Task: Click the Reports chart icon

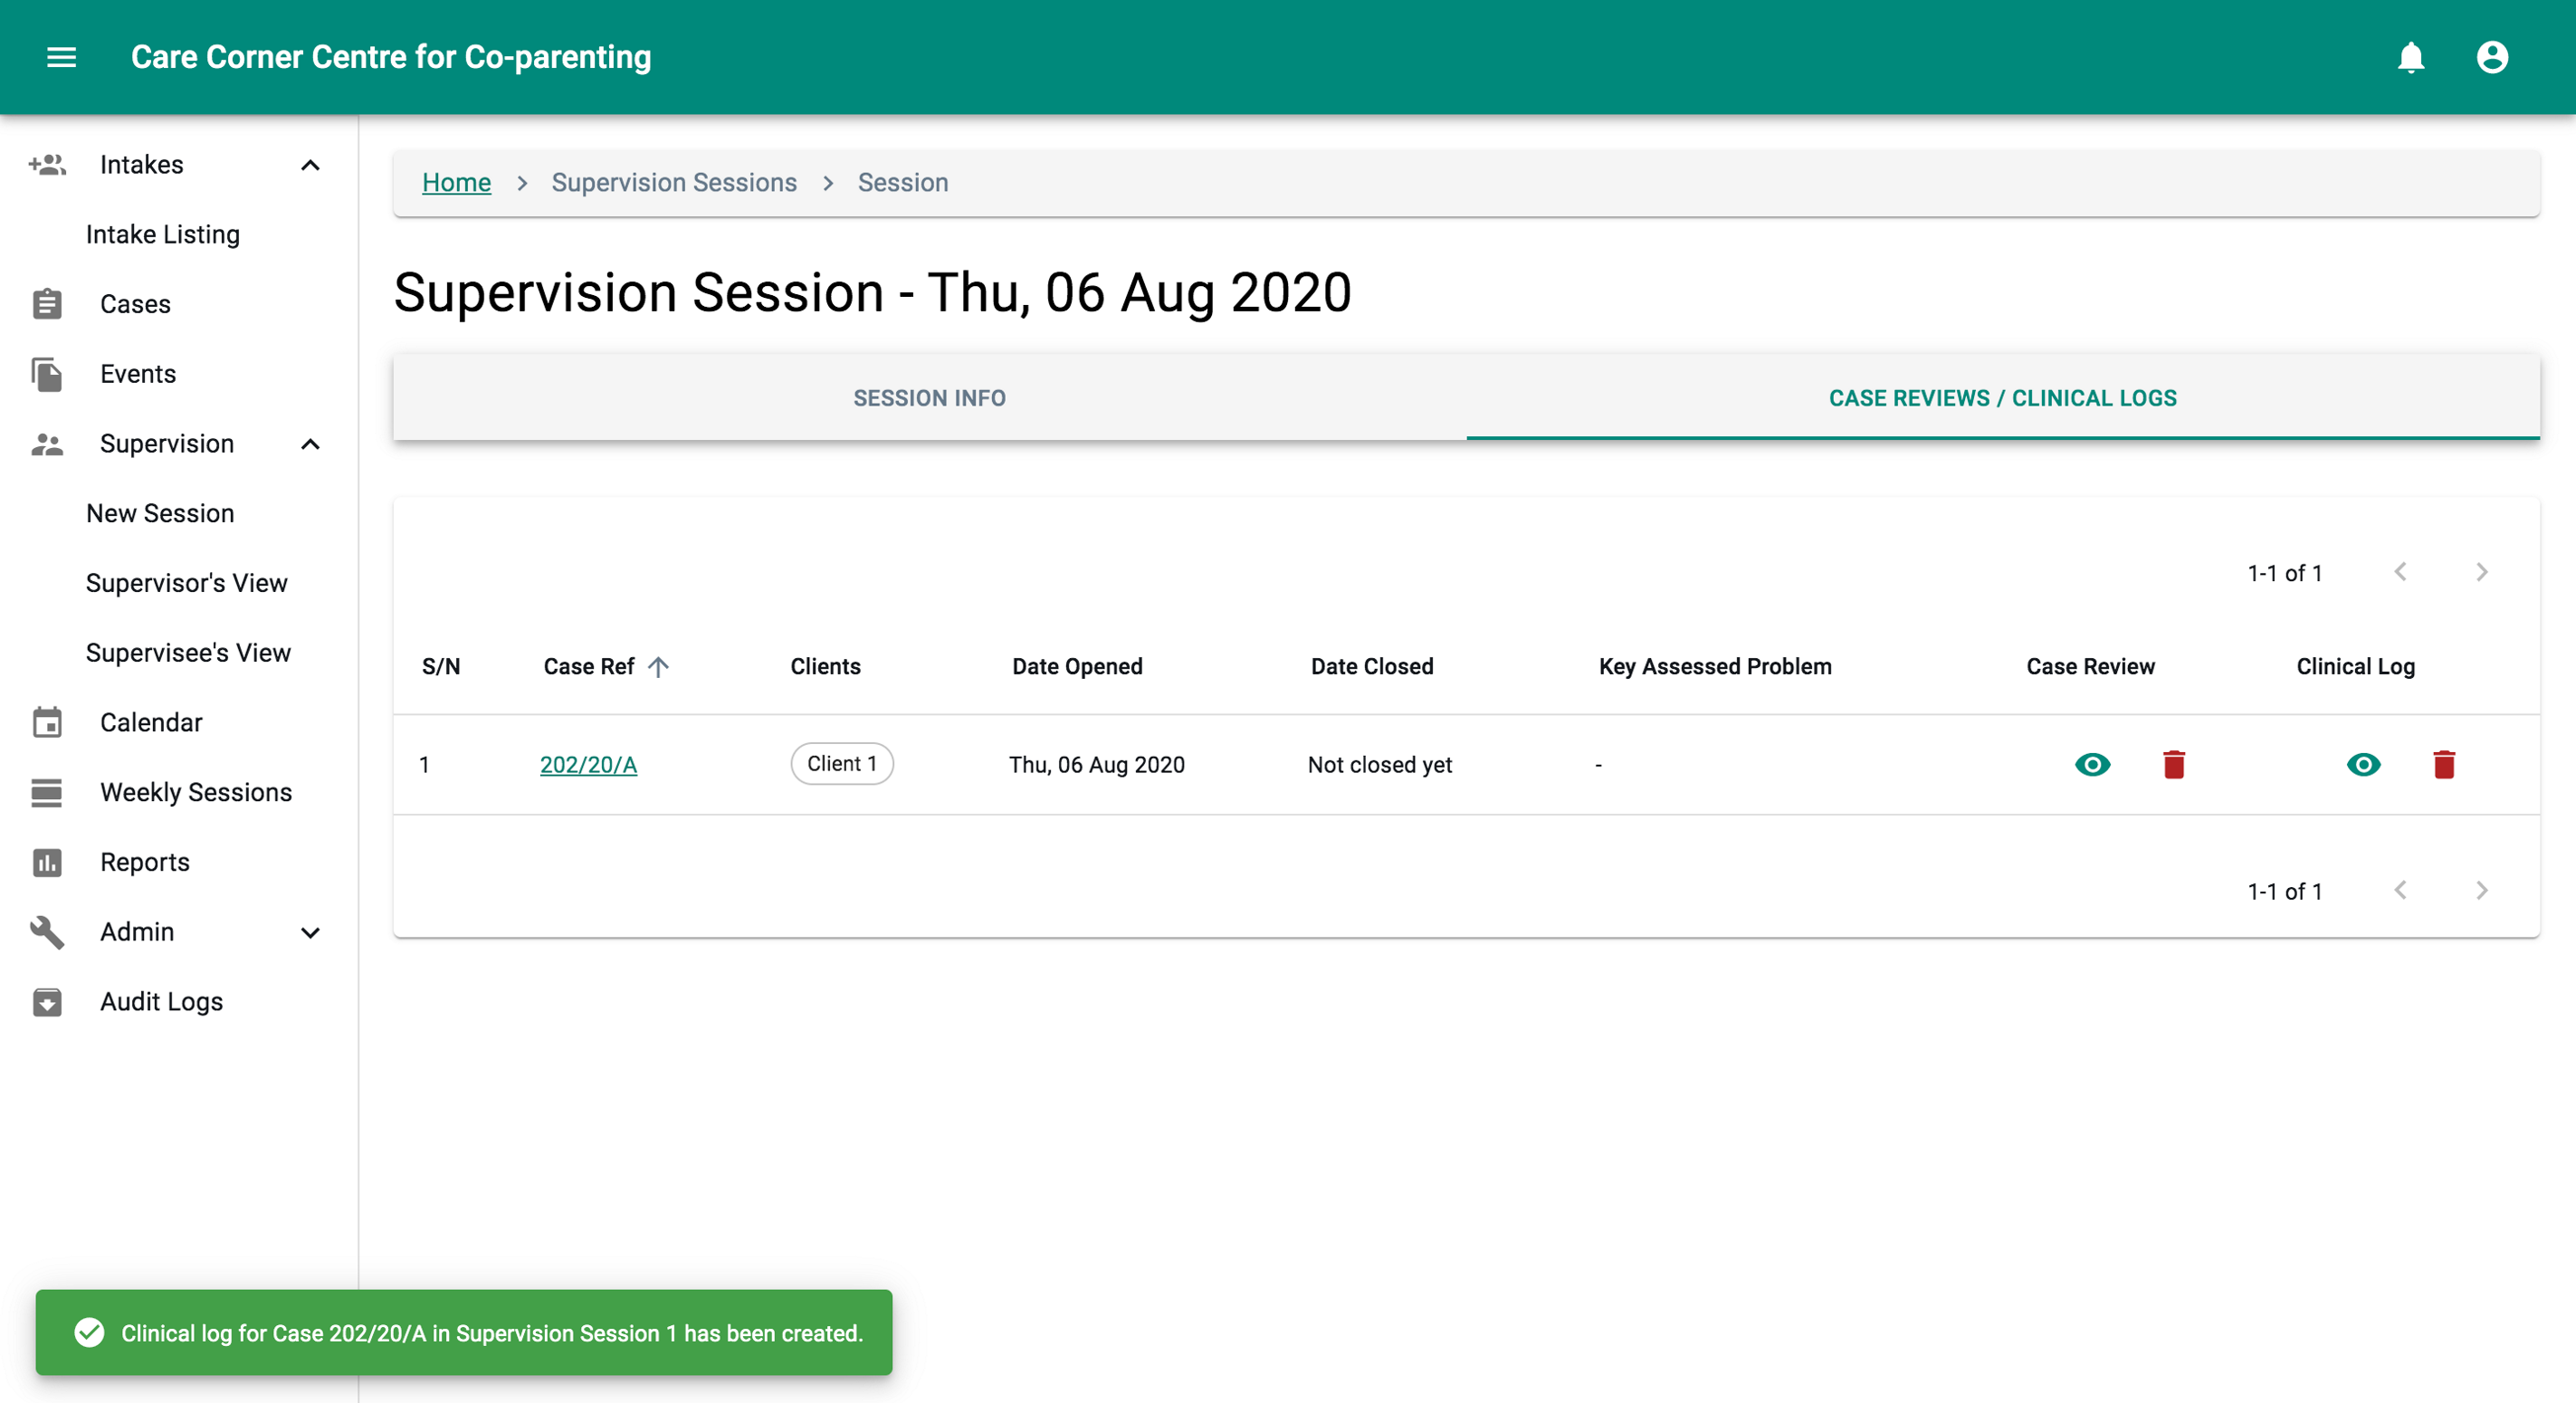Action: 47,862
